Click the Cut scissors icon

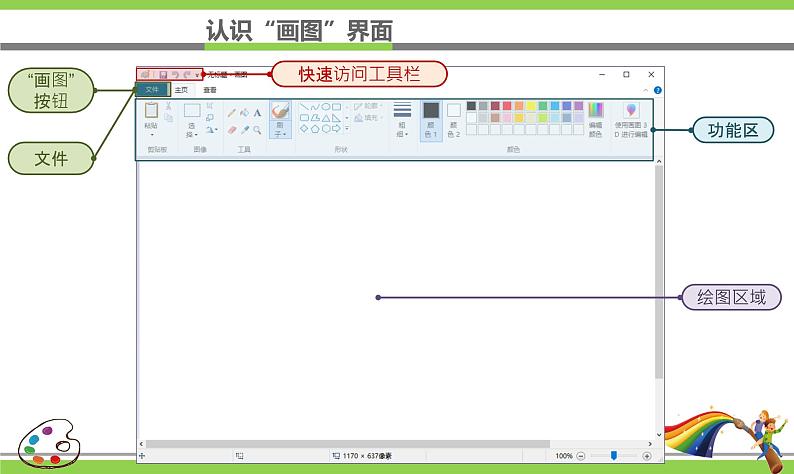(168, 106)
